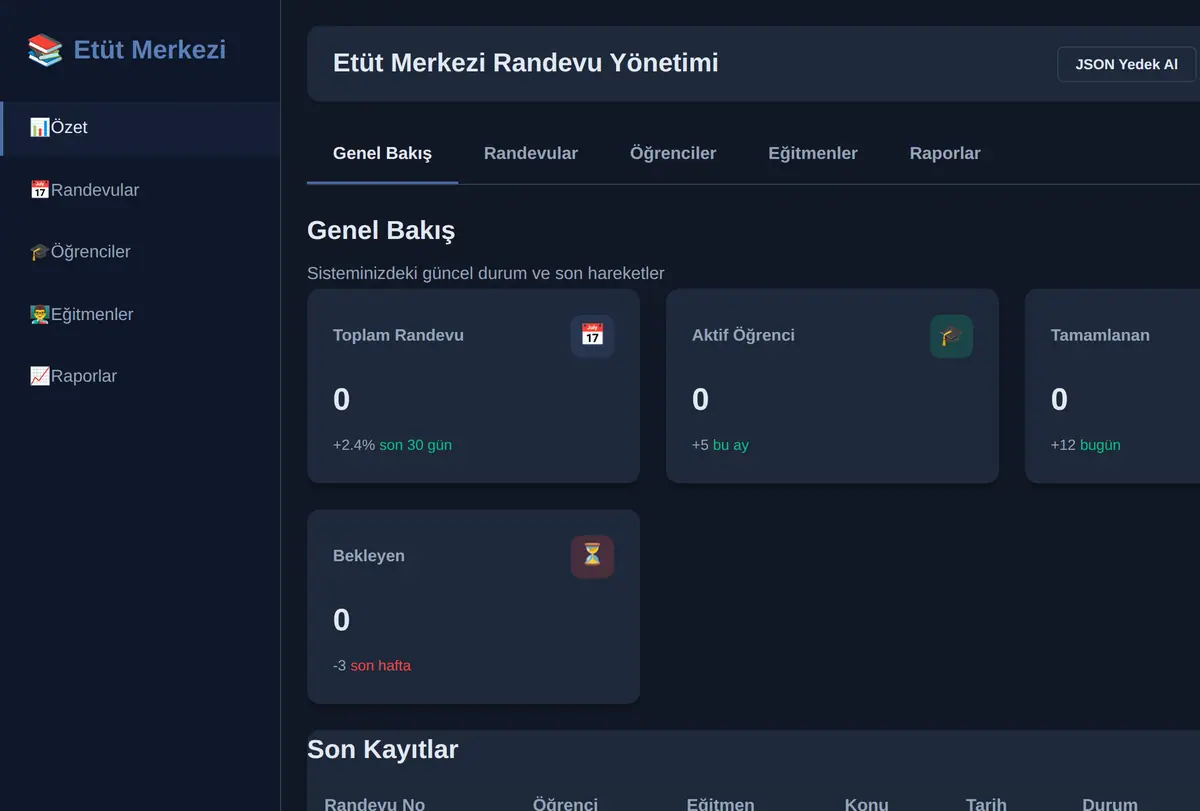The height and width of the screenshot is (811, 1200).
Task: Click the books logo icon beside Etüt Merkezi
Action: tap(45, 49)
